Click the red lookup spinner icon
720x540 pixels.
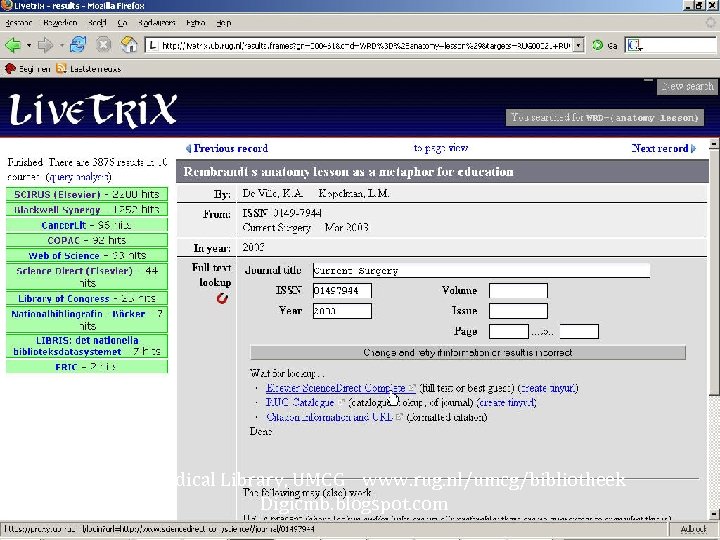(x=222, y=298)
